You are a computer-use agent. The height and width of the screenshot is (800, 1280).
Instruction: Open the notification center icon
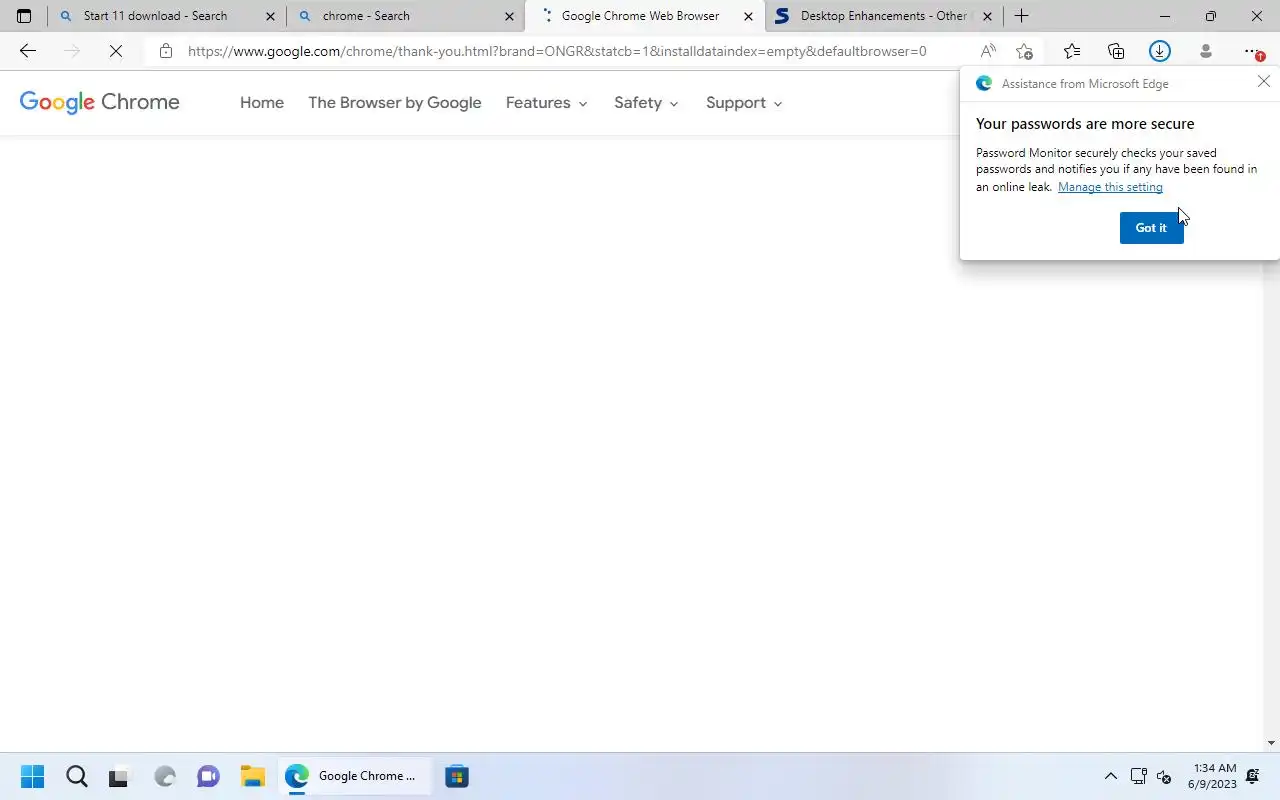point(1253,776)
